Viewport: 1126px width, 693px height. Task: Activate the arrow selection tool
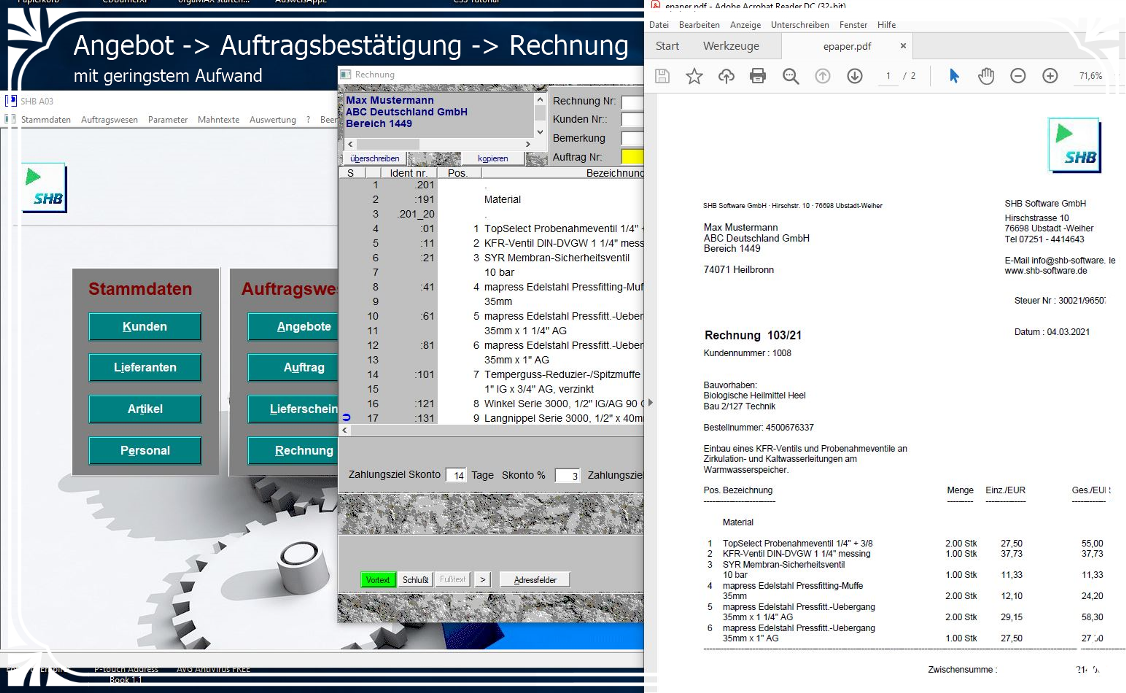tap(954, 76)
